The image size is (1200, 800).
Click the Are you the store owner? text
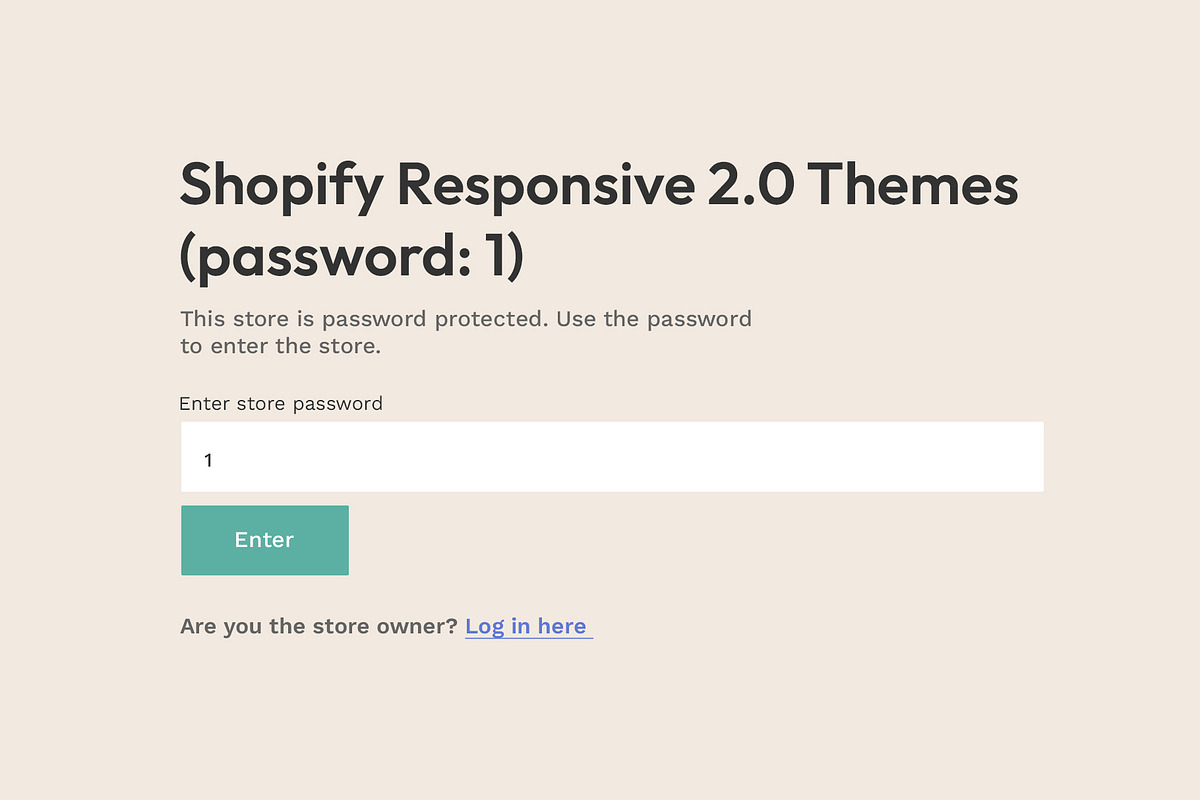point(319,627)
